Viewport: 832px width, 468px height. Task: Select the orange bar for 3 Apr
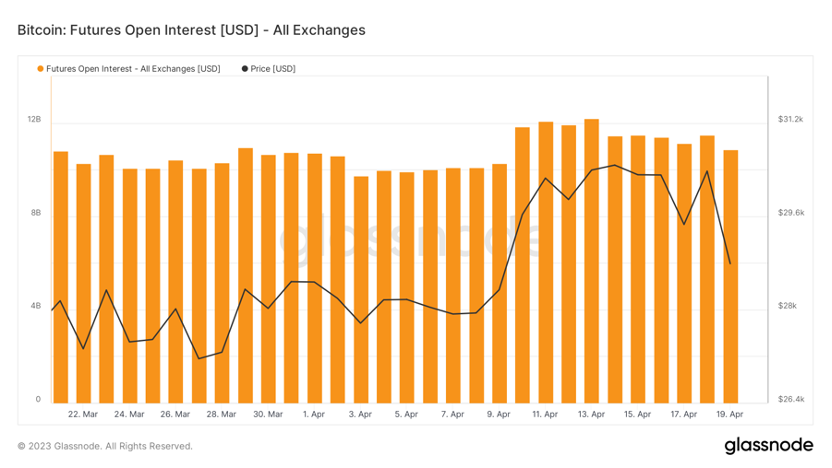361,289
